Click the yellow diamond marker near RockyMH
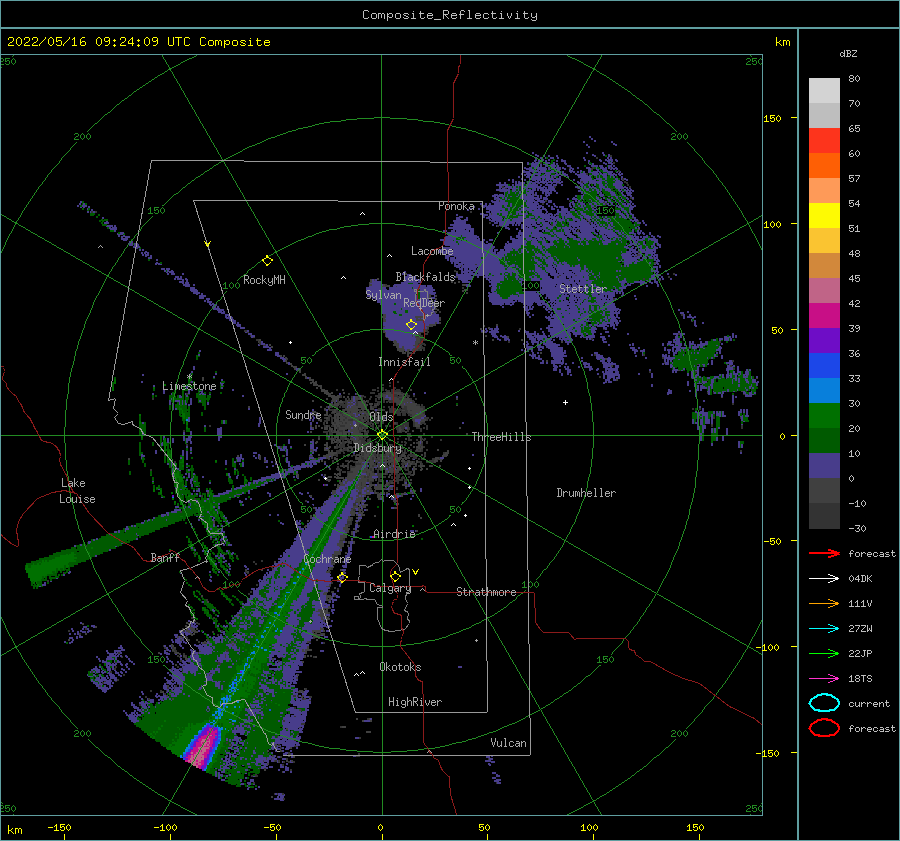 click(267, 261)
